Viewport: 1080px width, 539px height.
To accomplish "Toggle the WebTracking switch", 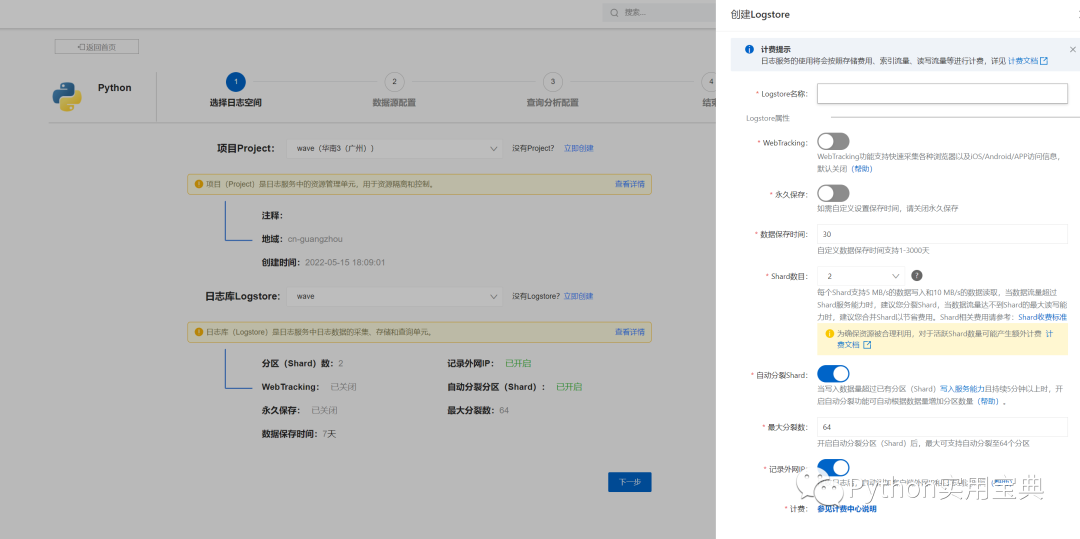I will [x=833, y=142].
